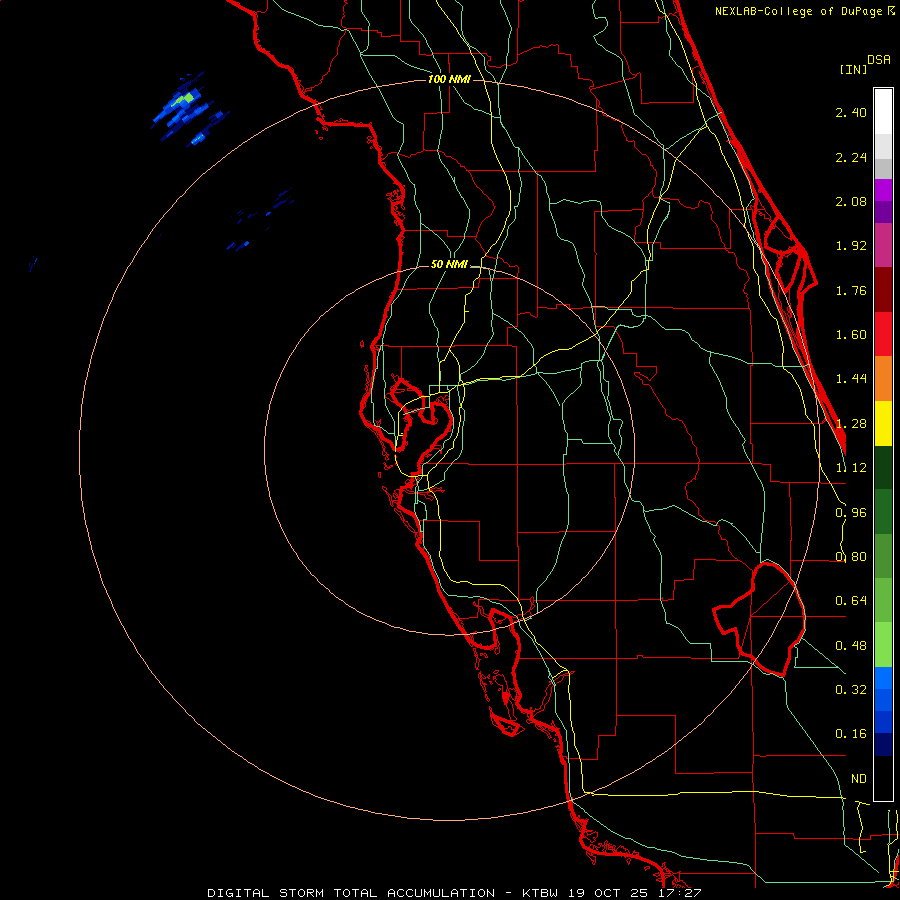Click the 0.64 legend value

click(851, 601)
